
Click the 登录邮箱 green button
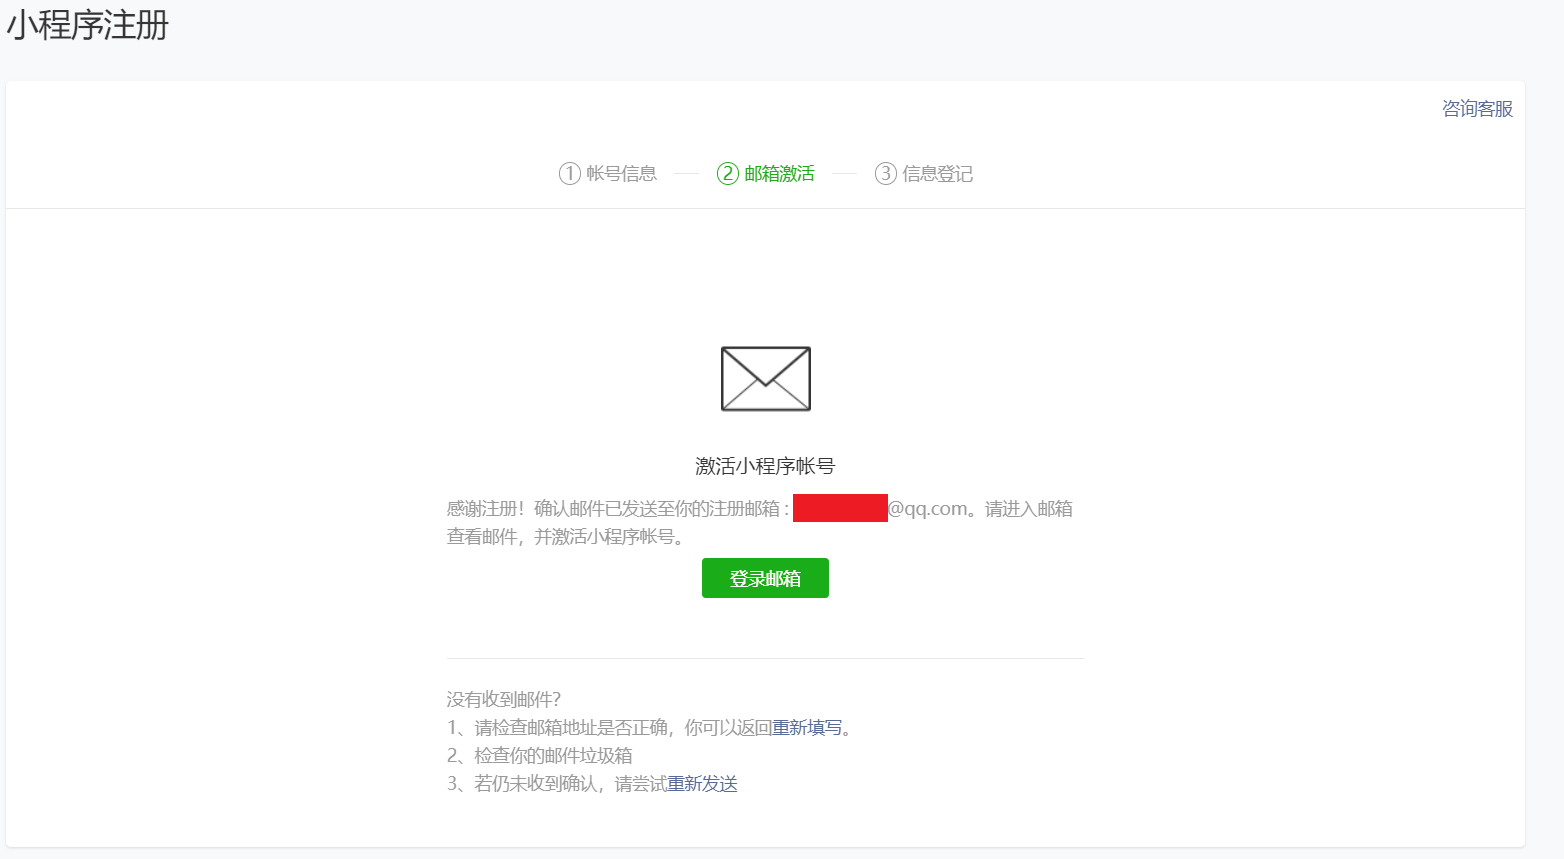pos(765,578)
